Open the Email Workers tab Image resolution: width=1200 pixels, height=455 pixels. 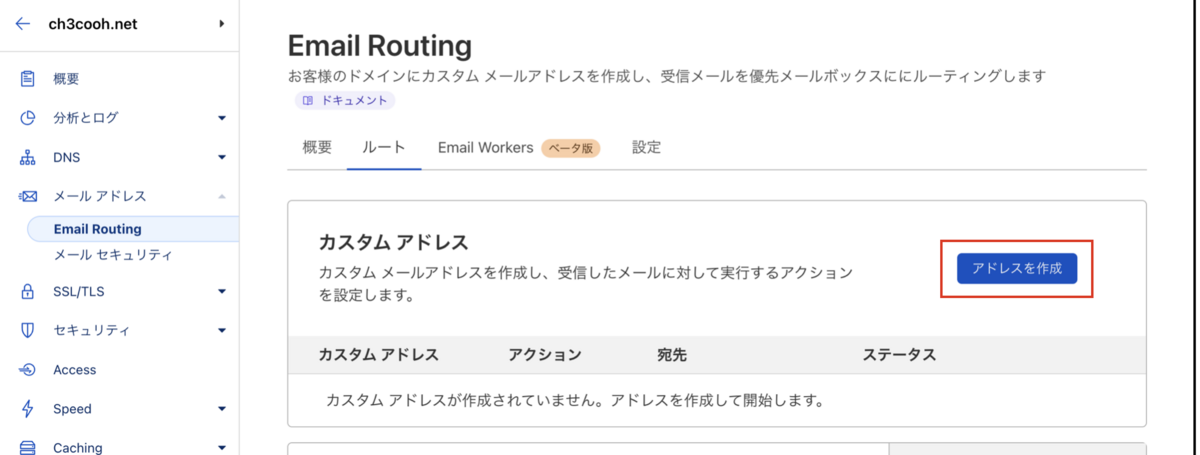click(485, 148)
